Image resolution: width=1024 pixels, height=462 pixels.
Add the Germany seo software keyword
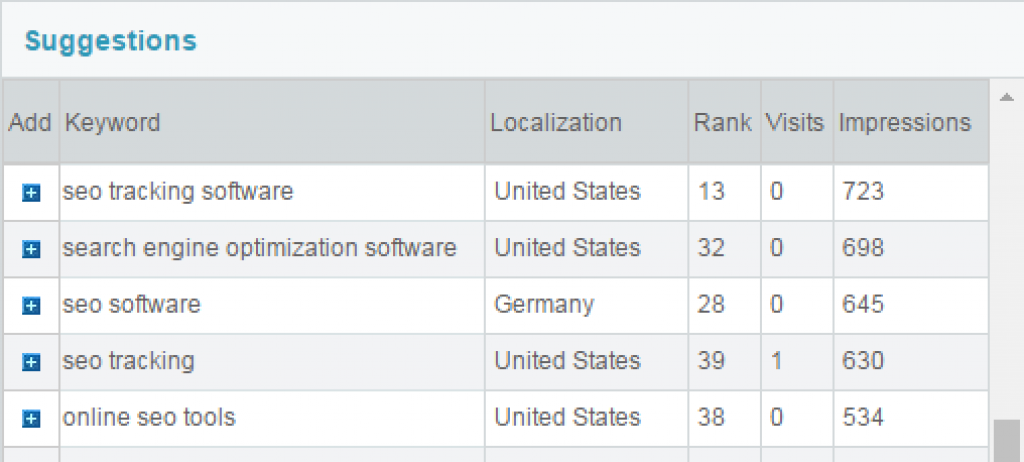(31, 305)
